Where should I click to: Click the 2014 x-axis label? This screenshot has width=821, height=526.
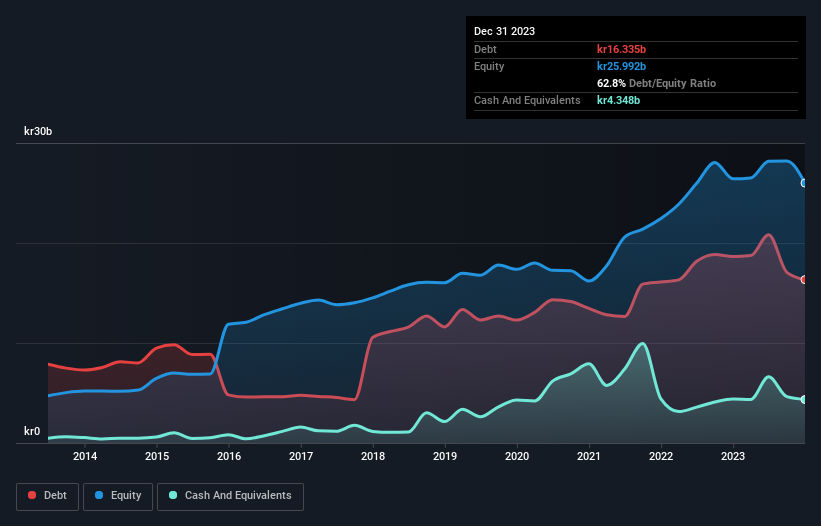85,456
